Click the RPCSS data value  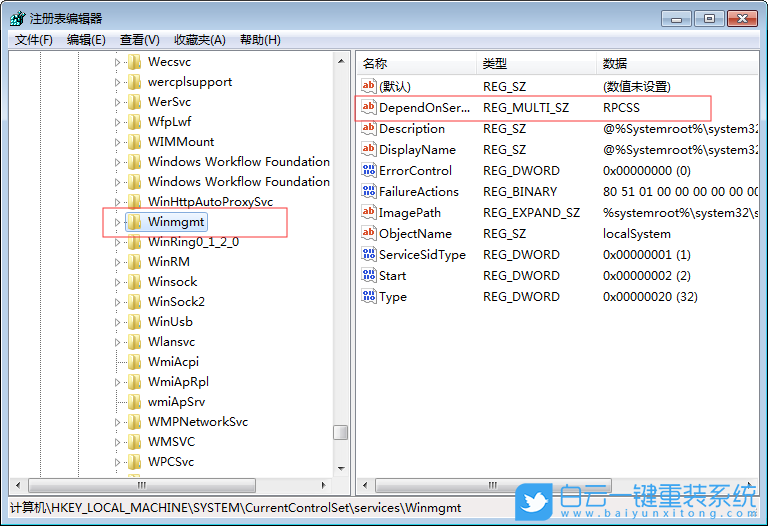click(x=621, y=108)
